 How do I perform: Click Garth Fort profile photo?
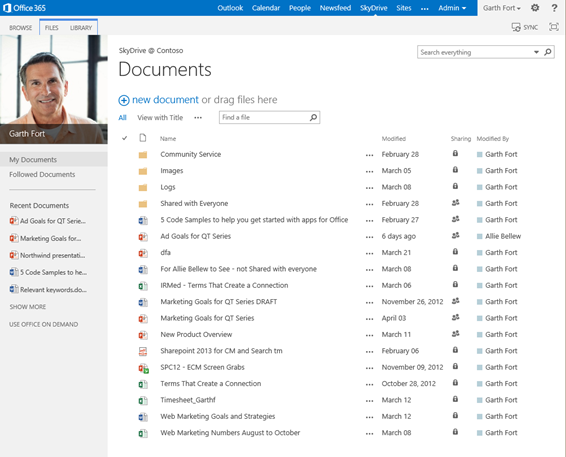(54, 89)
